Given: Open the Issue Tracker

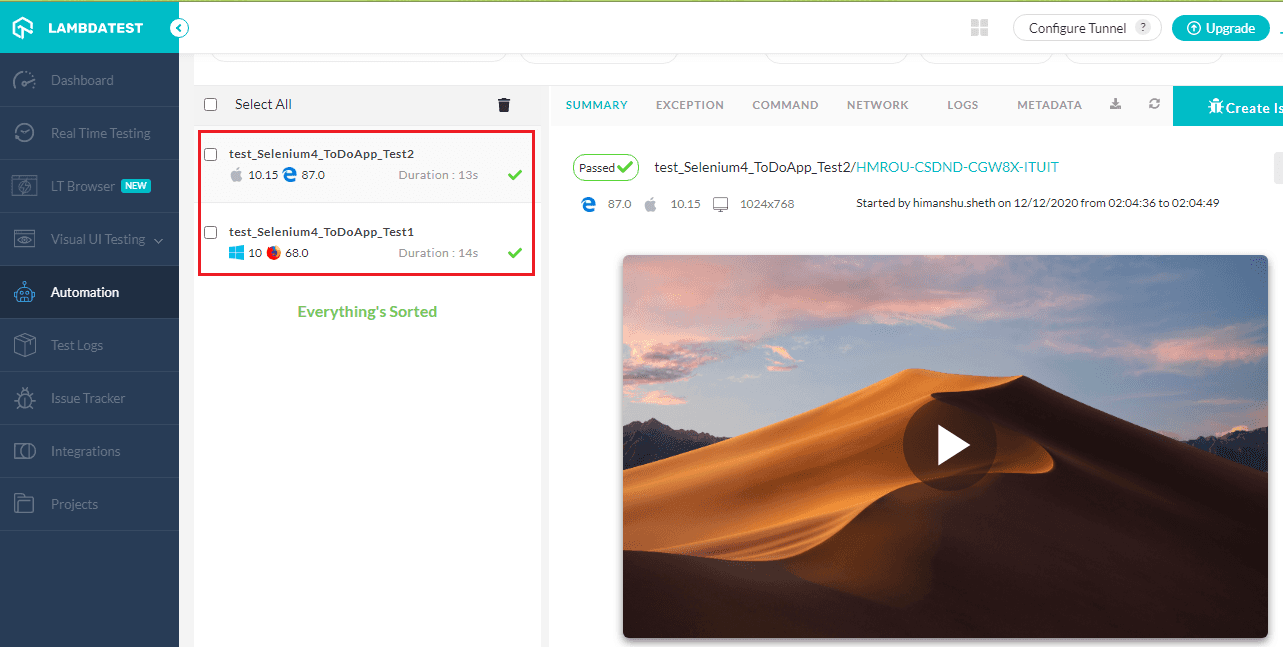Looking at the screenshot, I should tap(90, 398).
